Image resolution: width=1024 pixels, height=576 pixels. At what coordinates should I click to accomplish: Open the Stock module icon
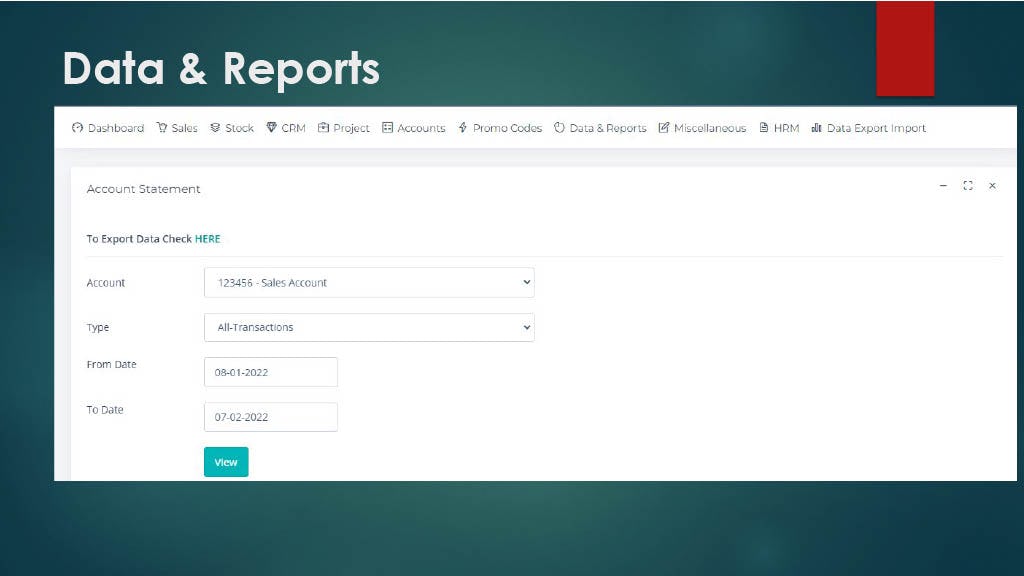(213, 128)
